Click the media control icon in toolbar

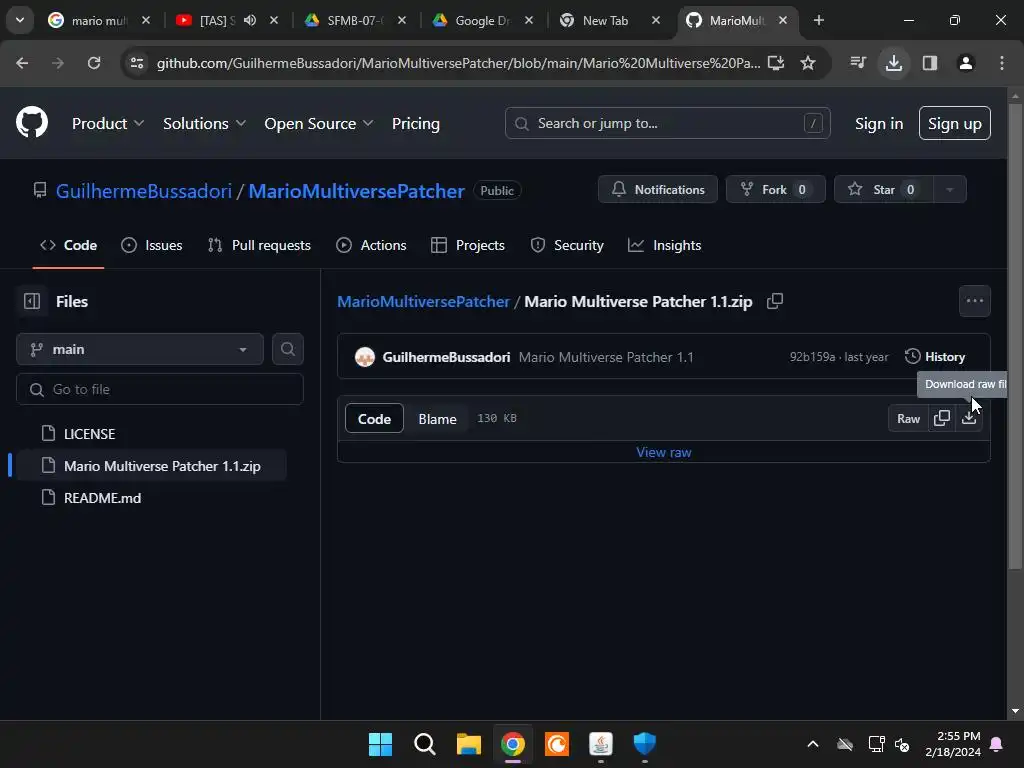click(x=858, y=63)
